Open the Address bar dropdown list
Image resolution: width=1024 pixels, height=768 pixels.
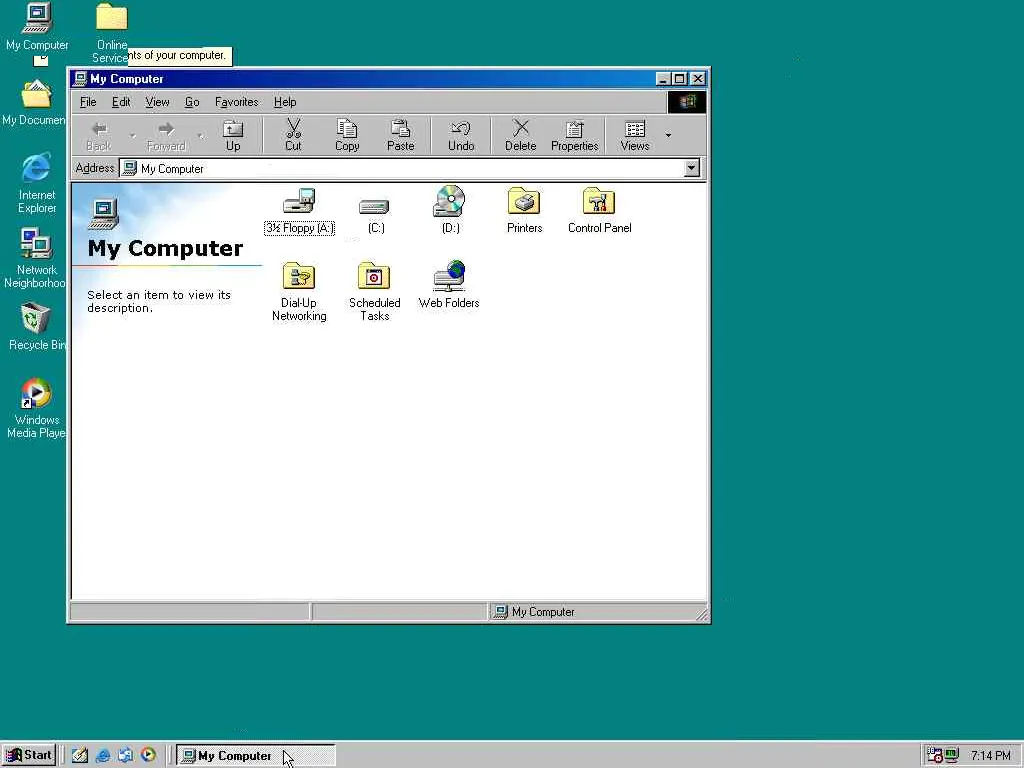pos(692,168)
